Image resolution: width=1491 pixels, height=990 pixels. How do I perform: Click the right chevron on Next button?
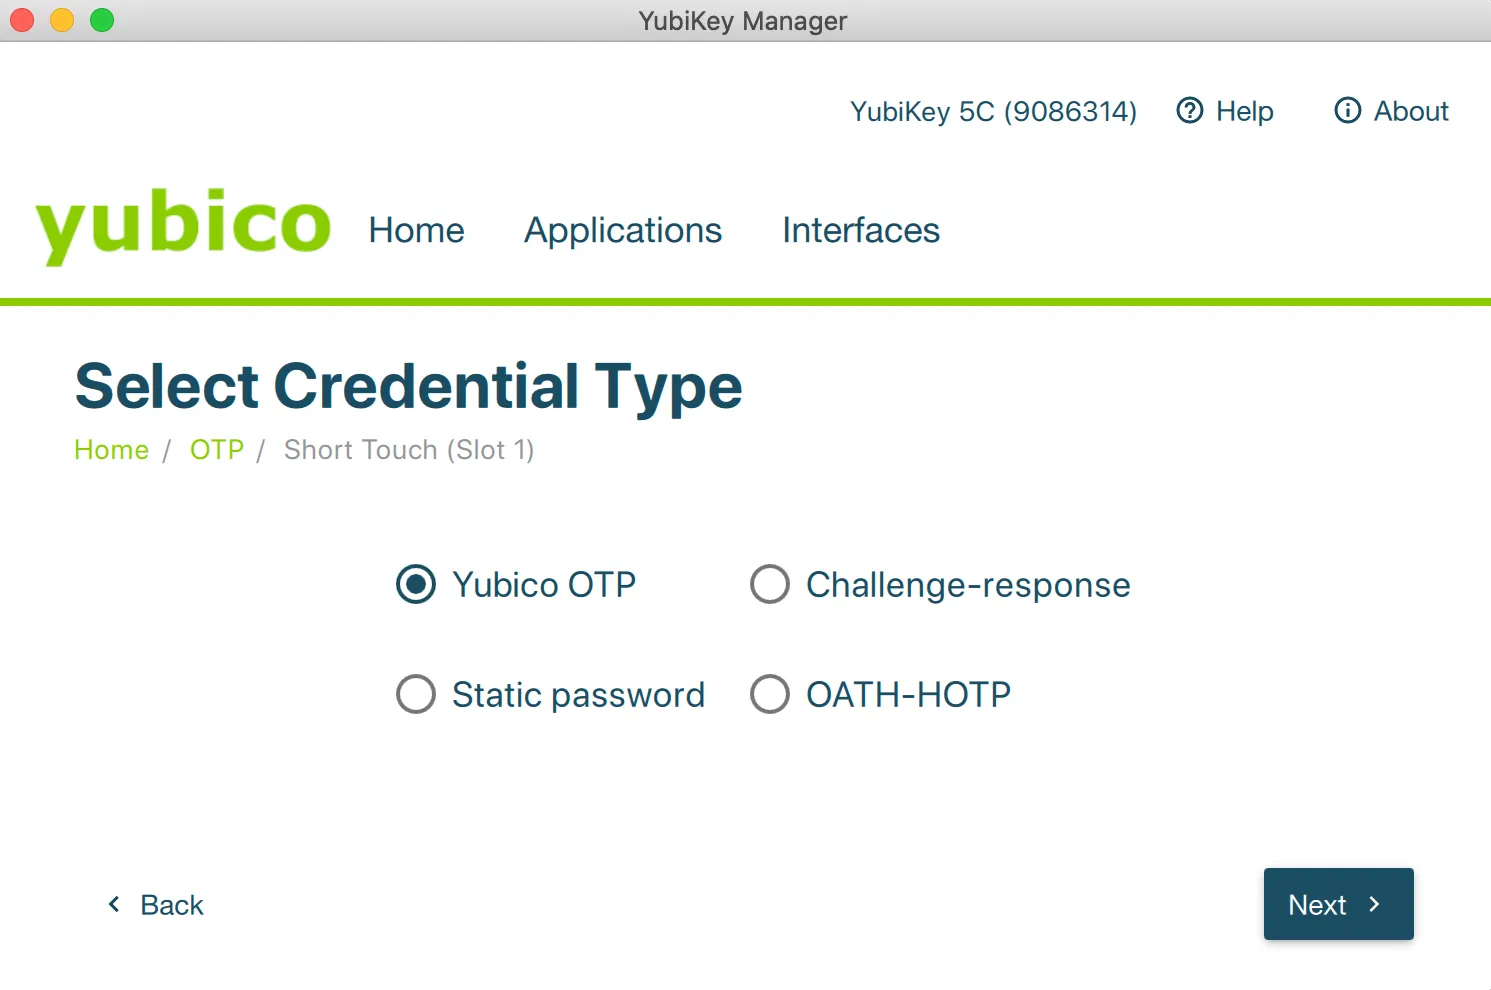(1374, 904)
